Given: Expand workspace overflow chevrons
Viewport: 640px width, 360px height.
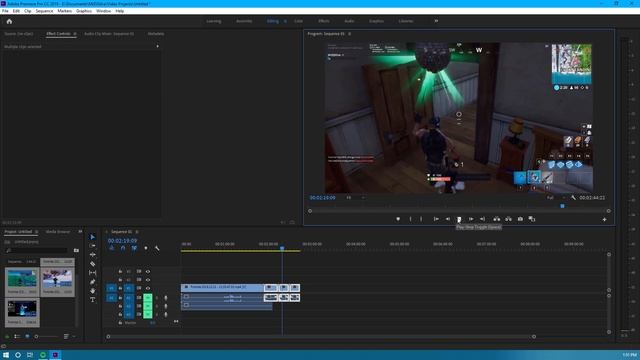Looking at the screenshot, I should tap(436, 21).
